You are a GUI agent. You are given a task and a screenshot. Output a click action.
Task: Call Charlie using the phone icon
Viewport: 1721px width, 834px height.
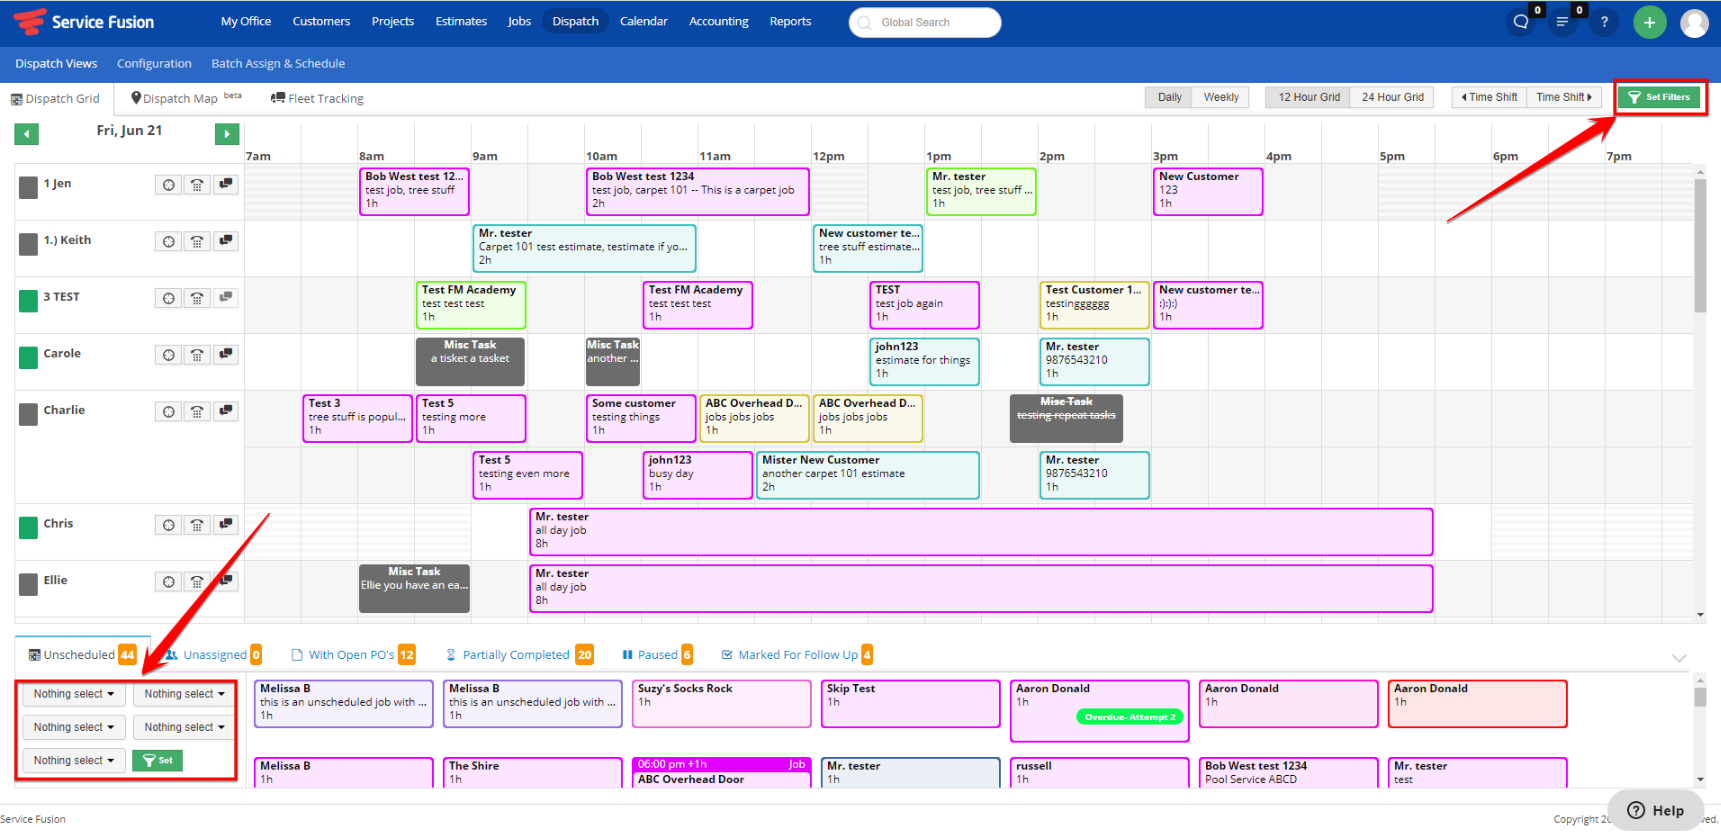(x=197, y=411)
